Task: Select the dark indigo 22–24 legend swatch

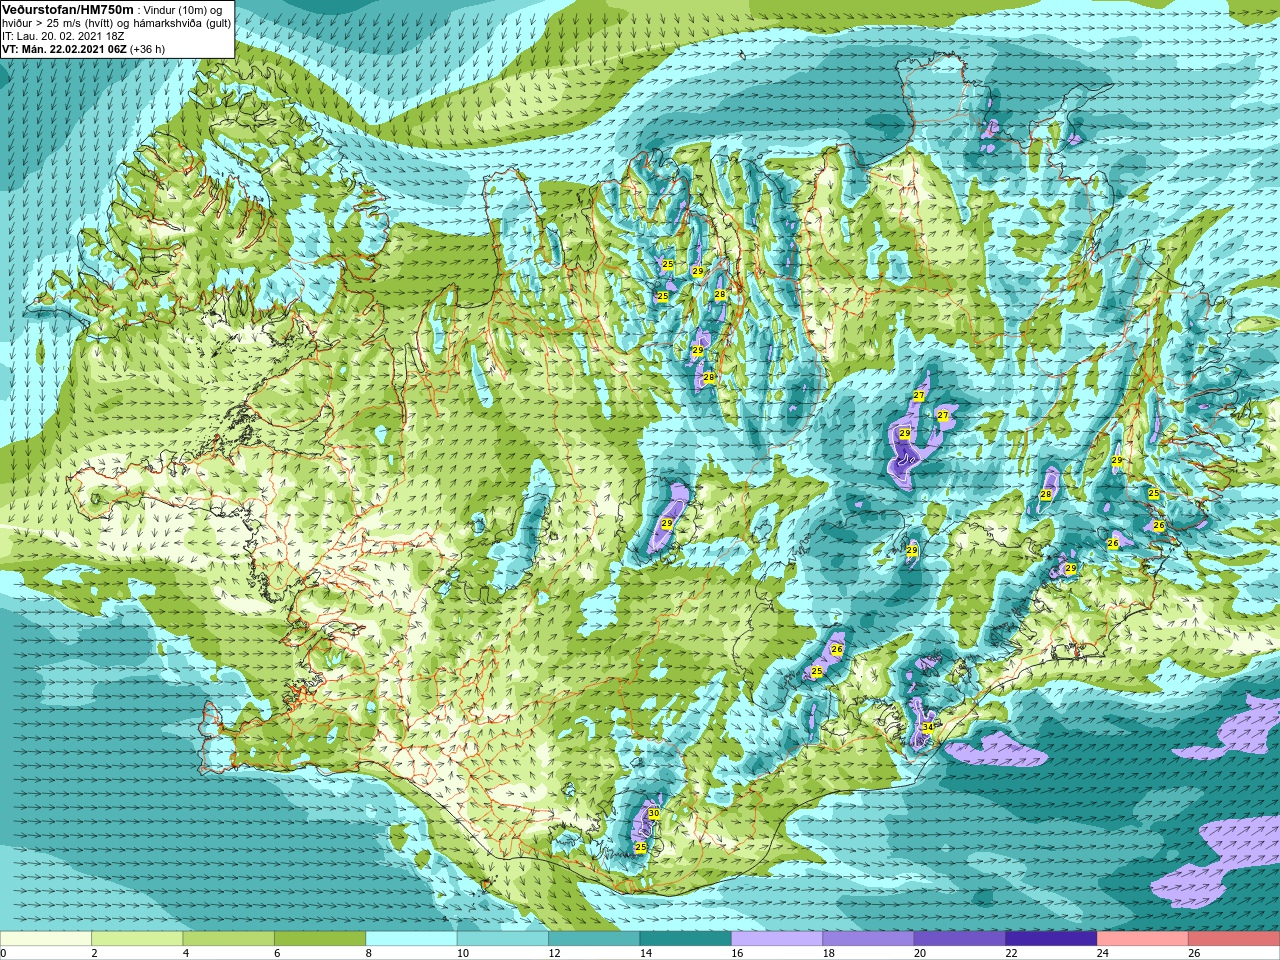Action: (1051, 939)
